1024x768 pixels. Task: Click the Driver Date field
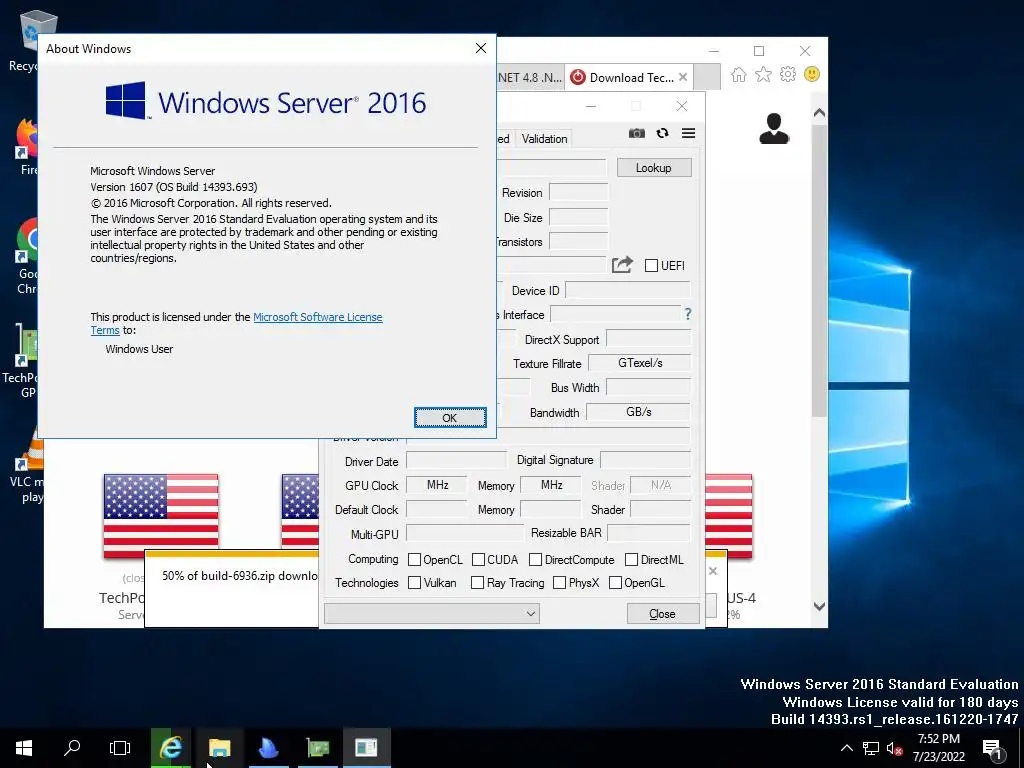point(456,460)
